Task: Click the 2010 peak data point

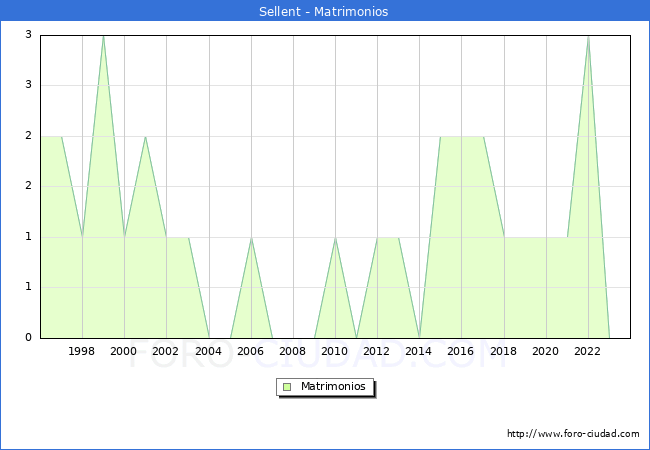Action: [335, 238]
